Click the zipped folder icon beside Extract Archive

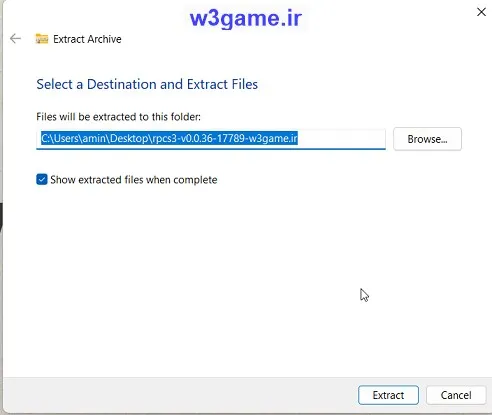pos(42,39)
